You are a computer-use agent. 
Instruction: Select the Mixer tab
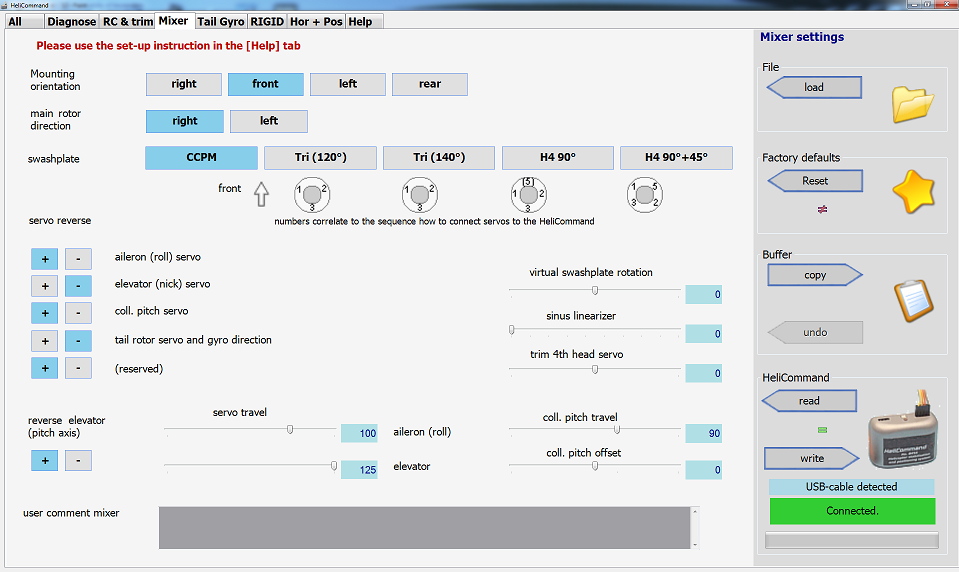click(x=174, y=21)
